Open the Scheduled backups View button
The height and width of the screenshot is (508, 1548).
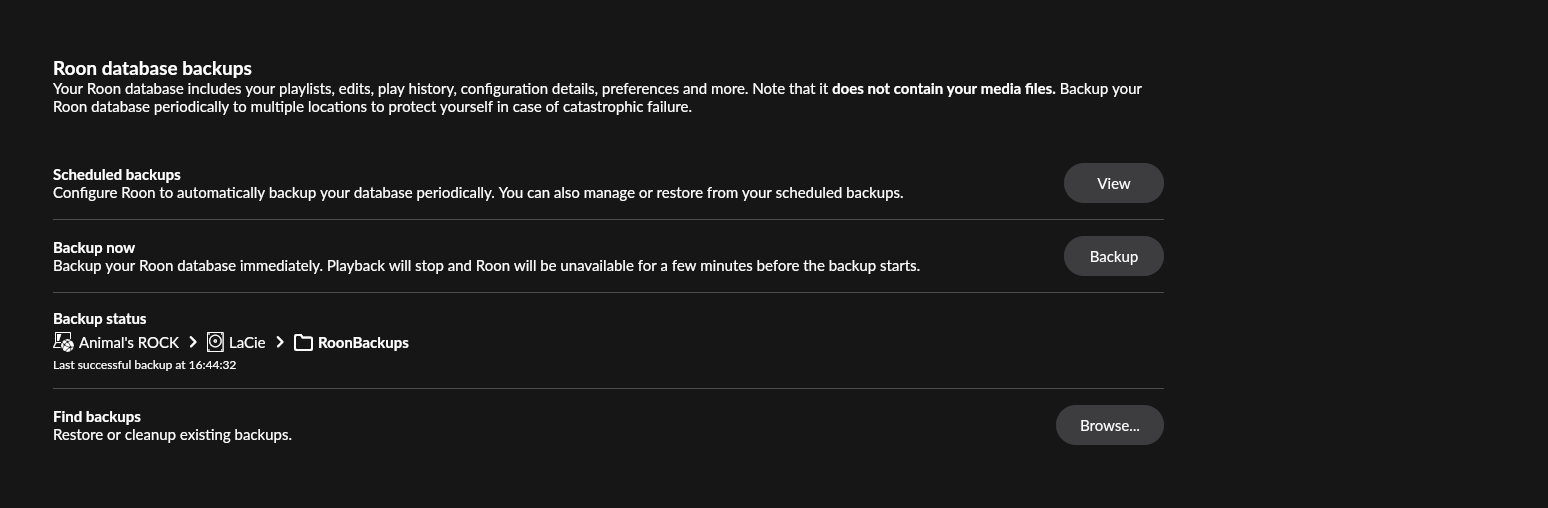pyautogui.click(x=1113, y=183)
